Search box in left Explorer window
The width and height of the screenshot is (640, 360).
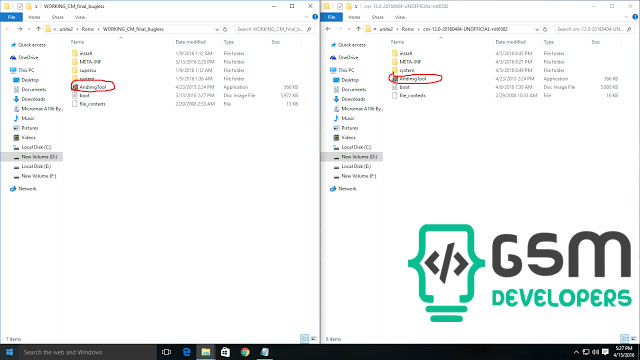274,29
